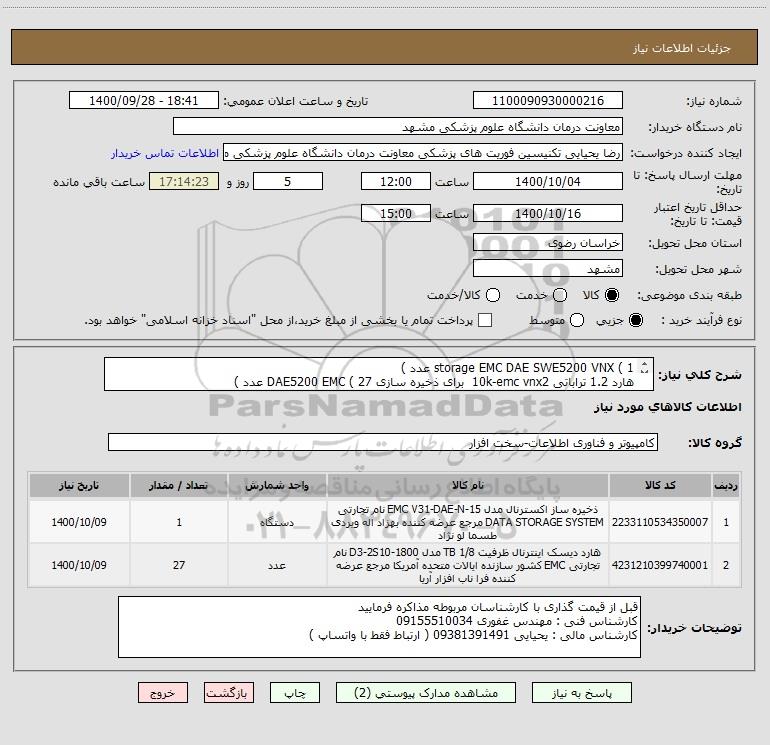This screenshot has width=770, height=745.
Task: Click the خروج exit button
Action: pyautogui.click(x=163, y=692)
